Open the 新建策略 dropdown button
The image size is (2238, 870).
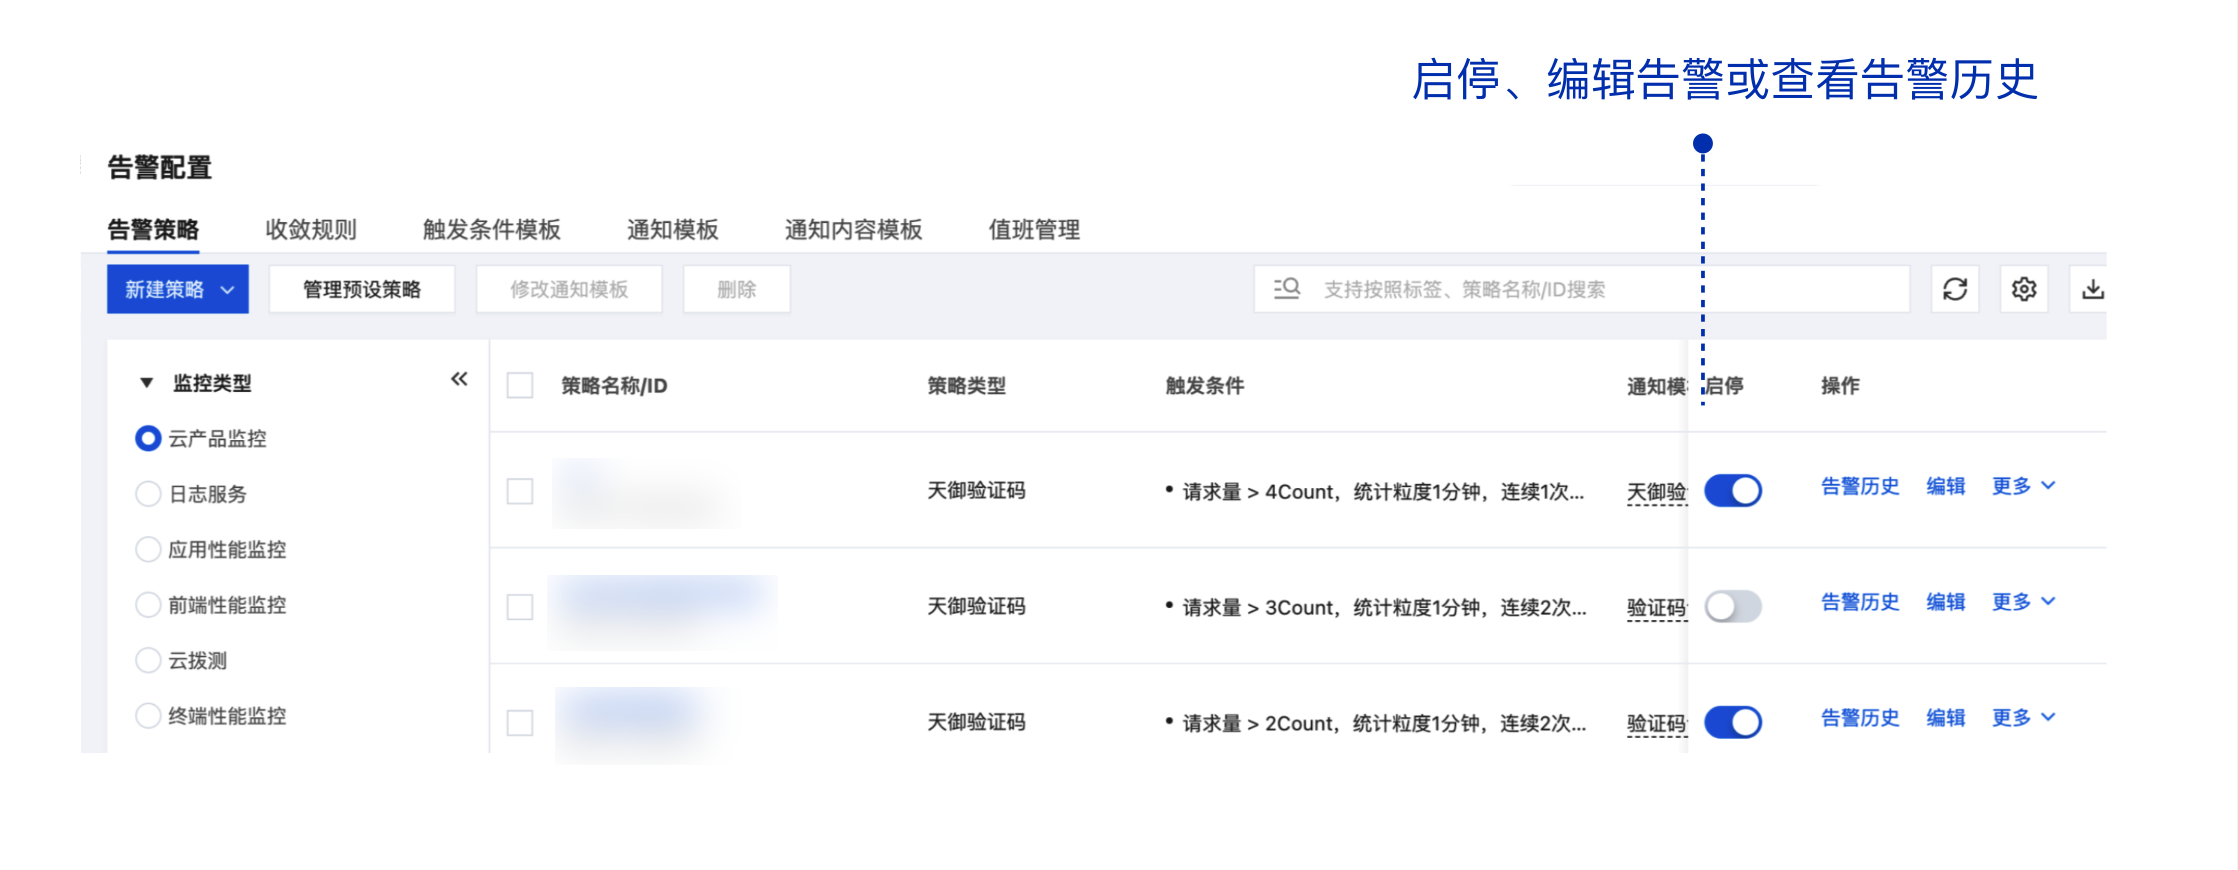tap(178, 290)
